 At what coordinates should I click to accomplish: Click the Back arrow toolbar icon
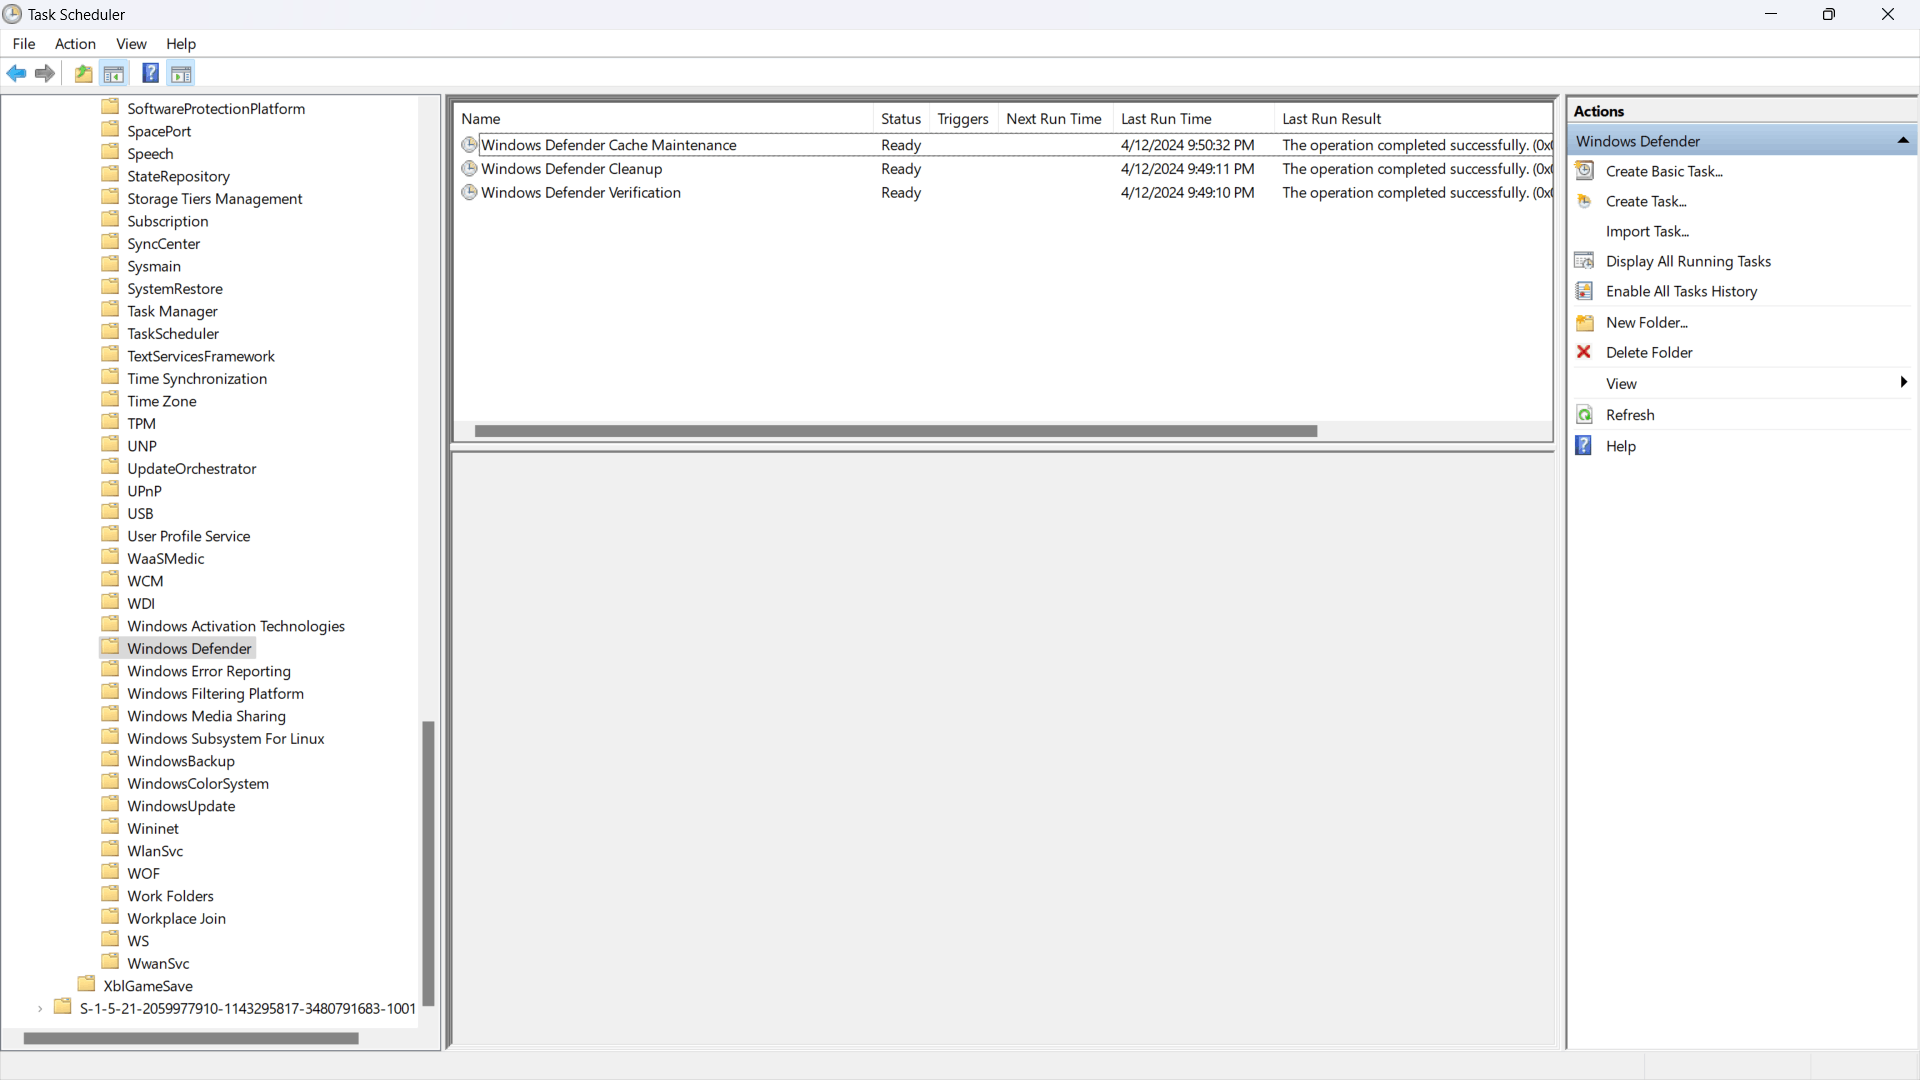17,73
